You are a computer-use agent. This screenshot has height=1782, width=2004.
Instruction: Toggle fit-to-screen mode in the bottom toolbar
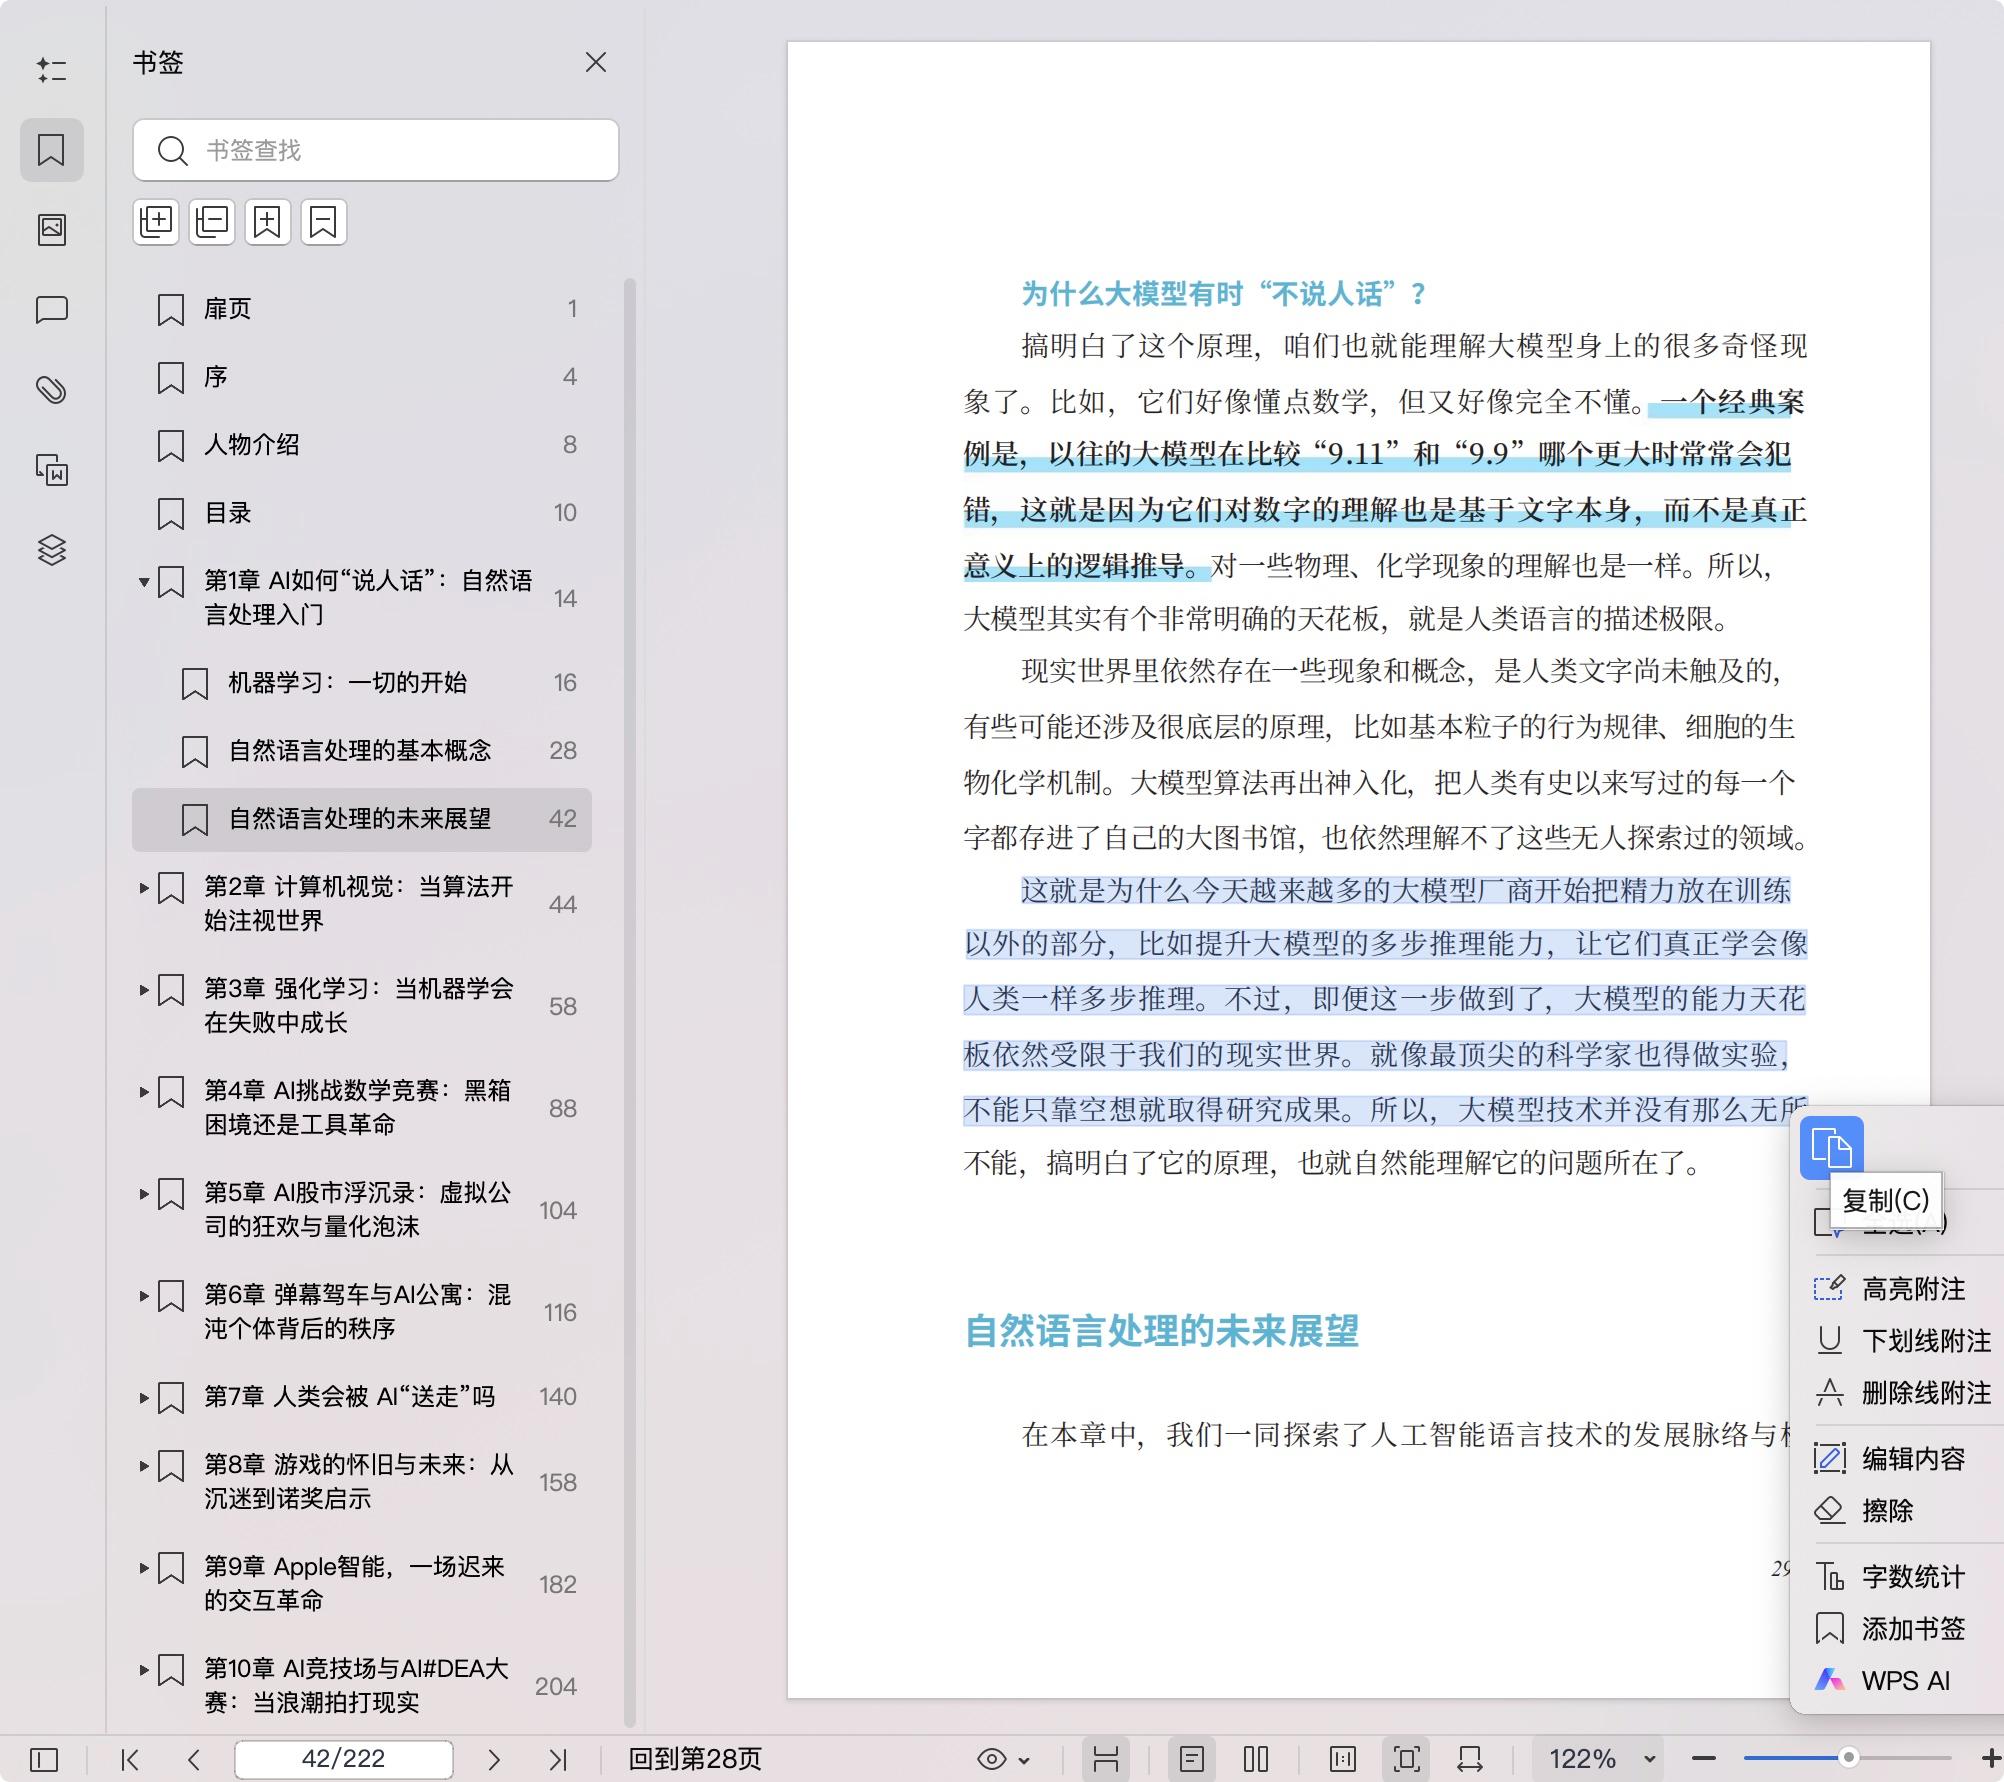click(x=1406, y=1757)
